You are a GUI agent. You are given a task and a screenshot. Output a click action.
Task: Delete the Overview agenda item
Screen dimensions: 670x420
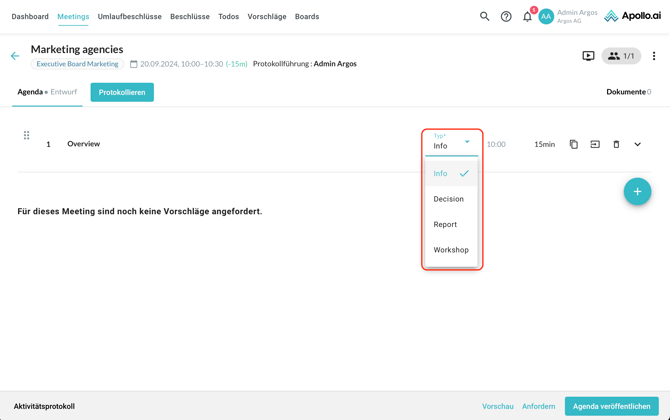click(x=616, y=144)
